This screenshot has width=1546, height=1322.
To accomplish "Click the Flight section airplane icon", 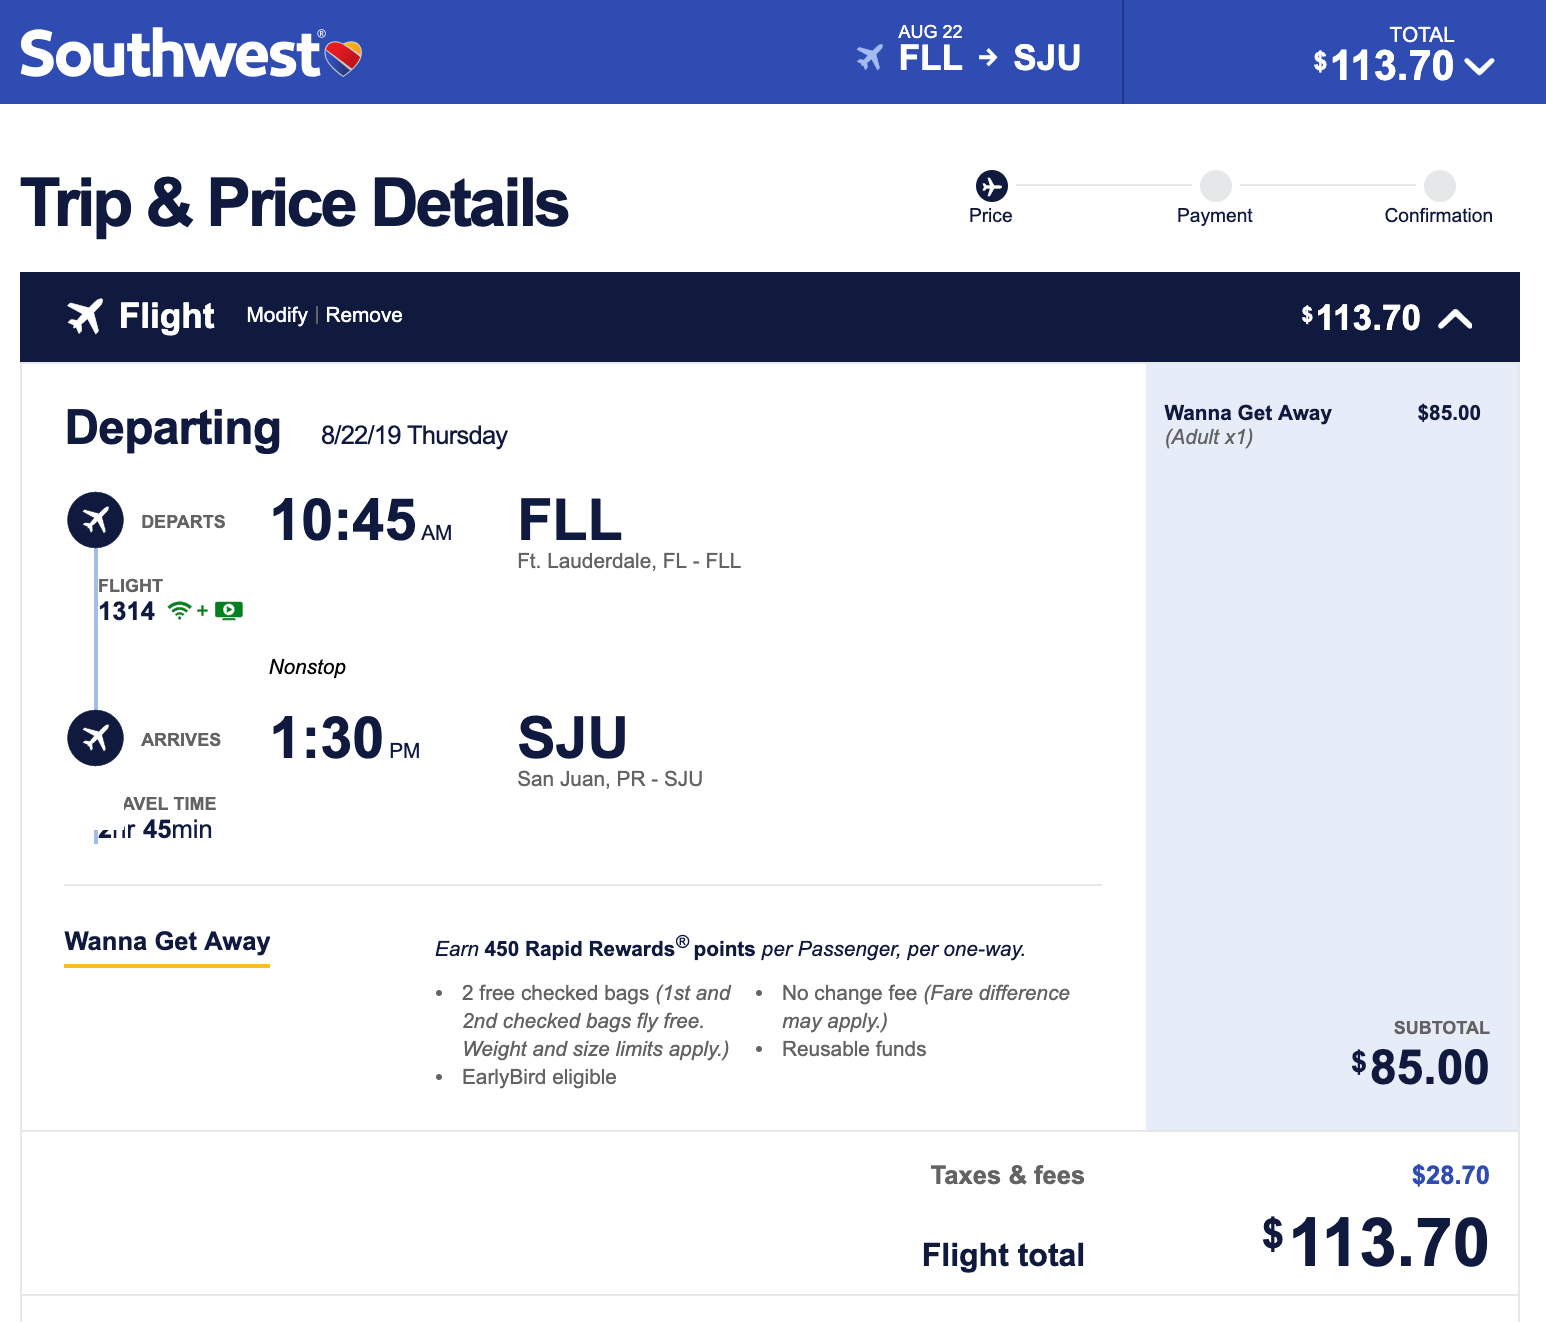I will click(85, 316).
